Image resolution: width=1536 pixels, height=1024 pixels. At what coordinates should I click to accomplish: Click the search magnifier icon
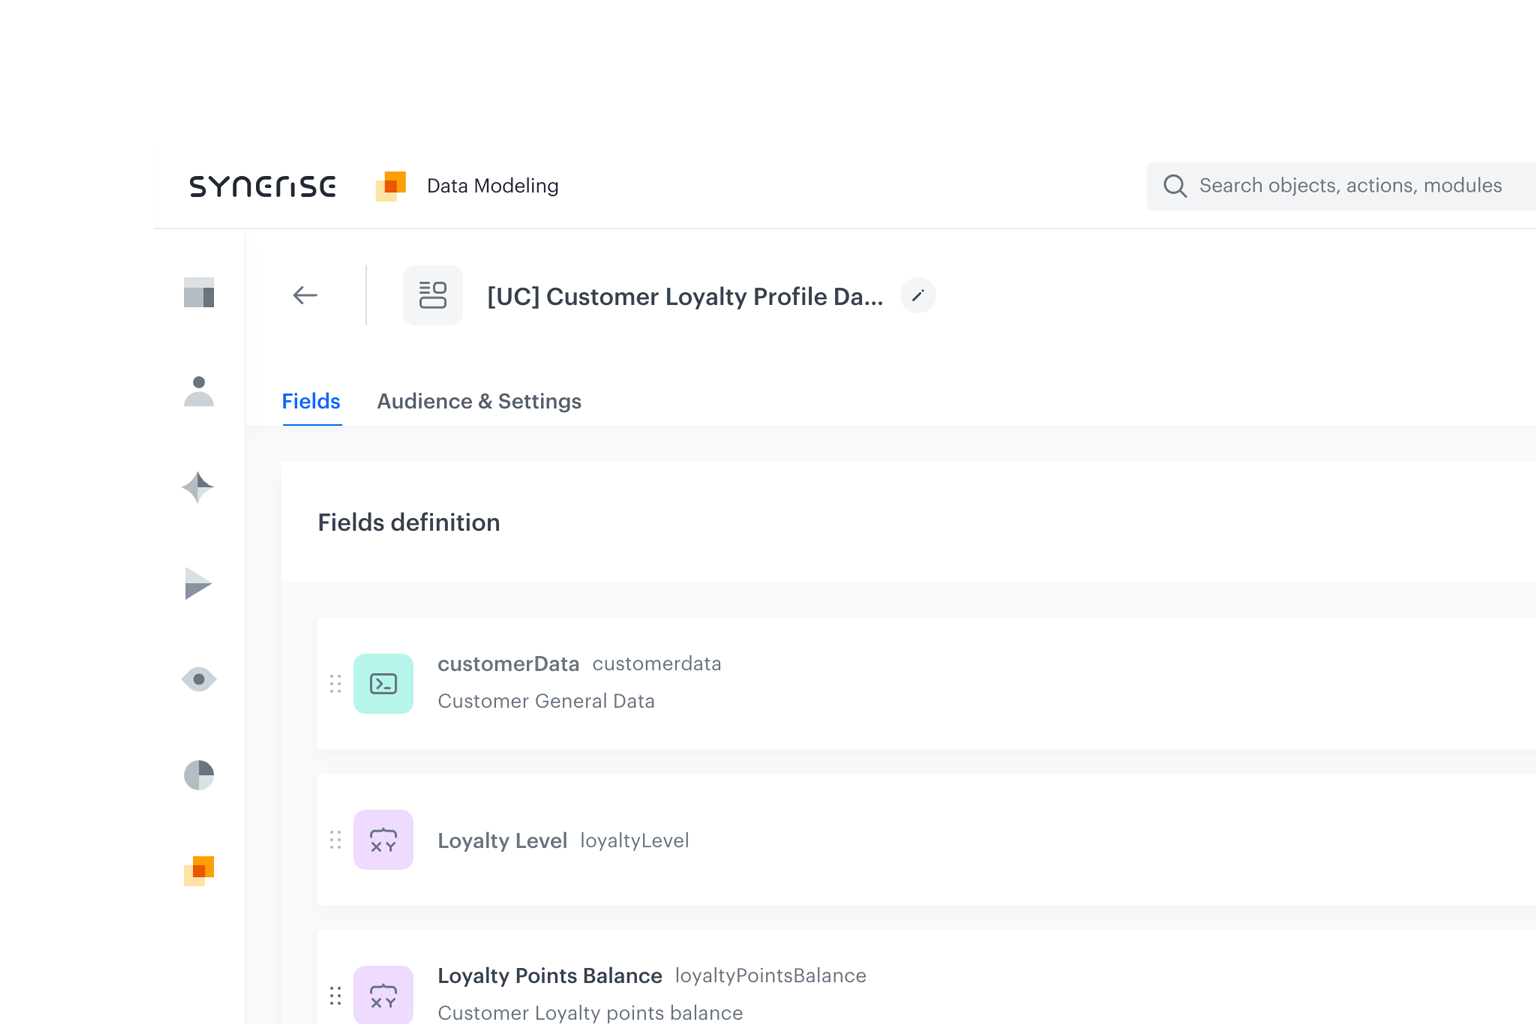click(1175, 186)
